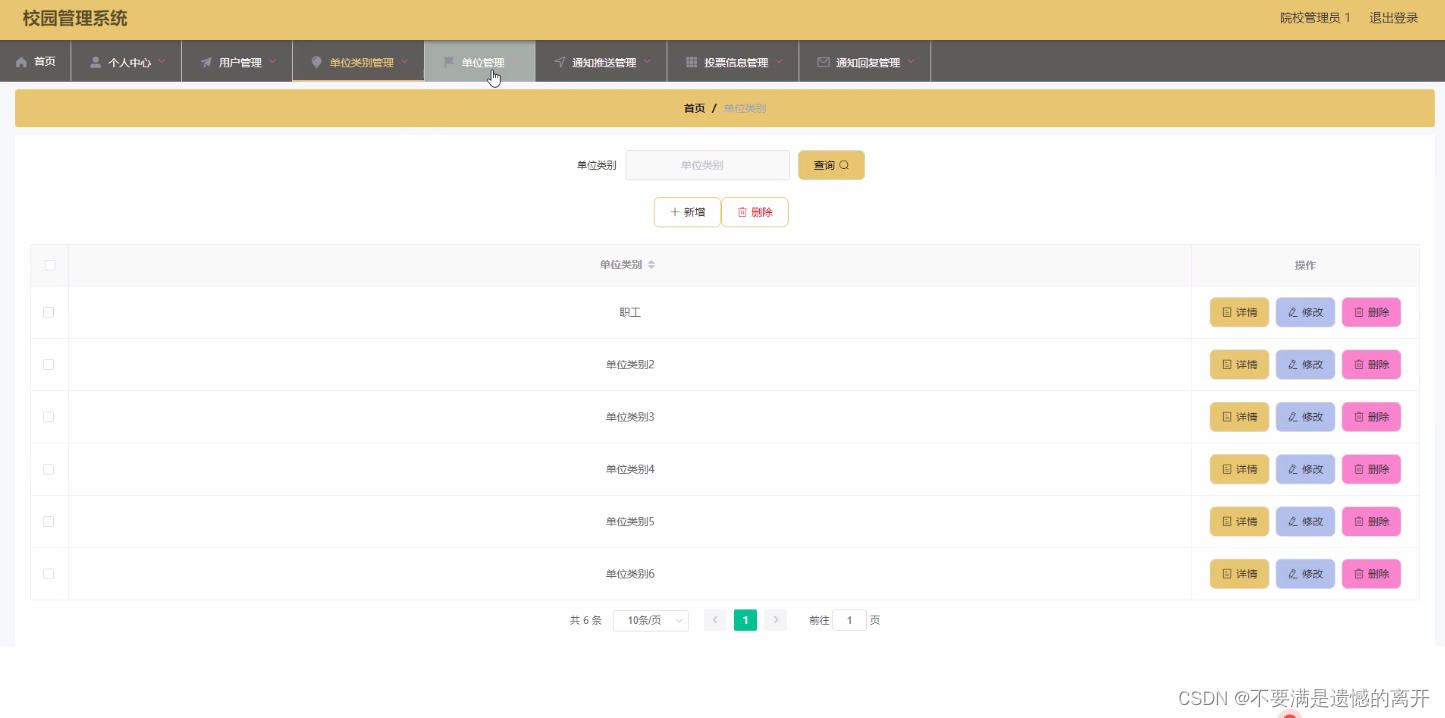Open the 单位管理 menu item

click(x=480, y=62)
